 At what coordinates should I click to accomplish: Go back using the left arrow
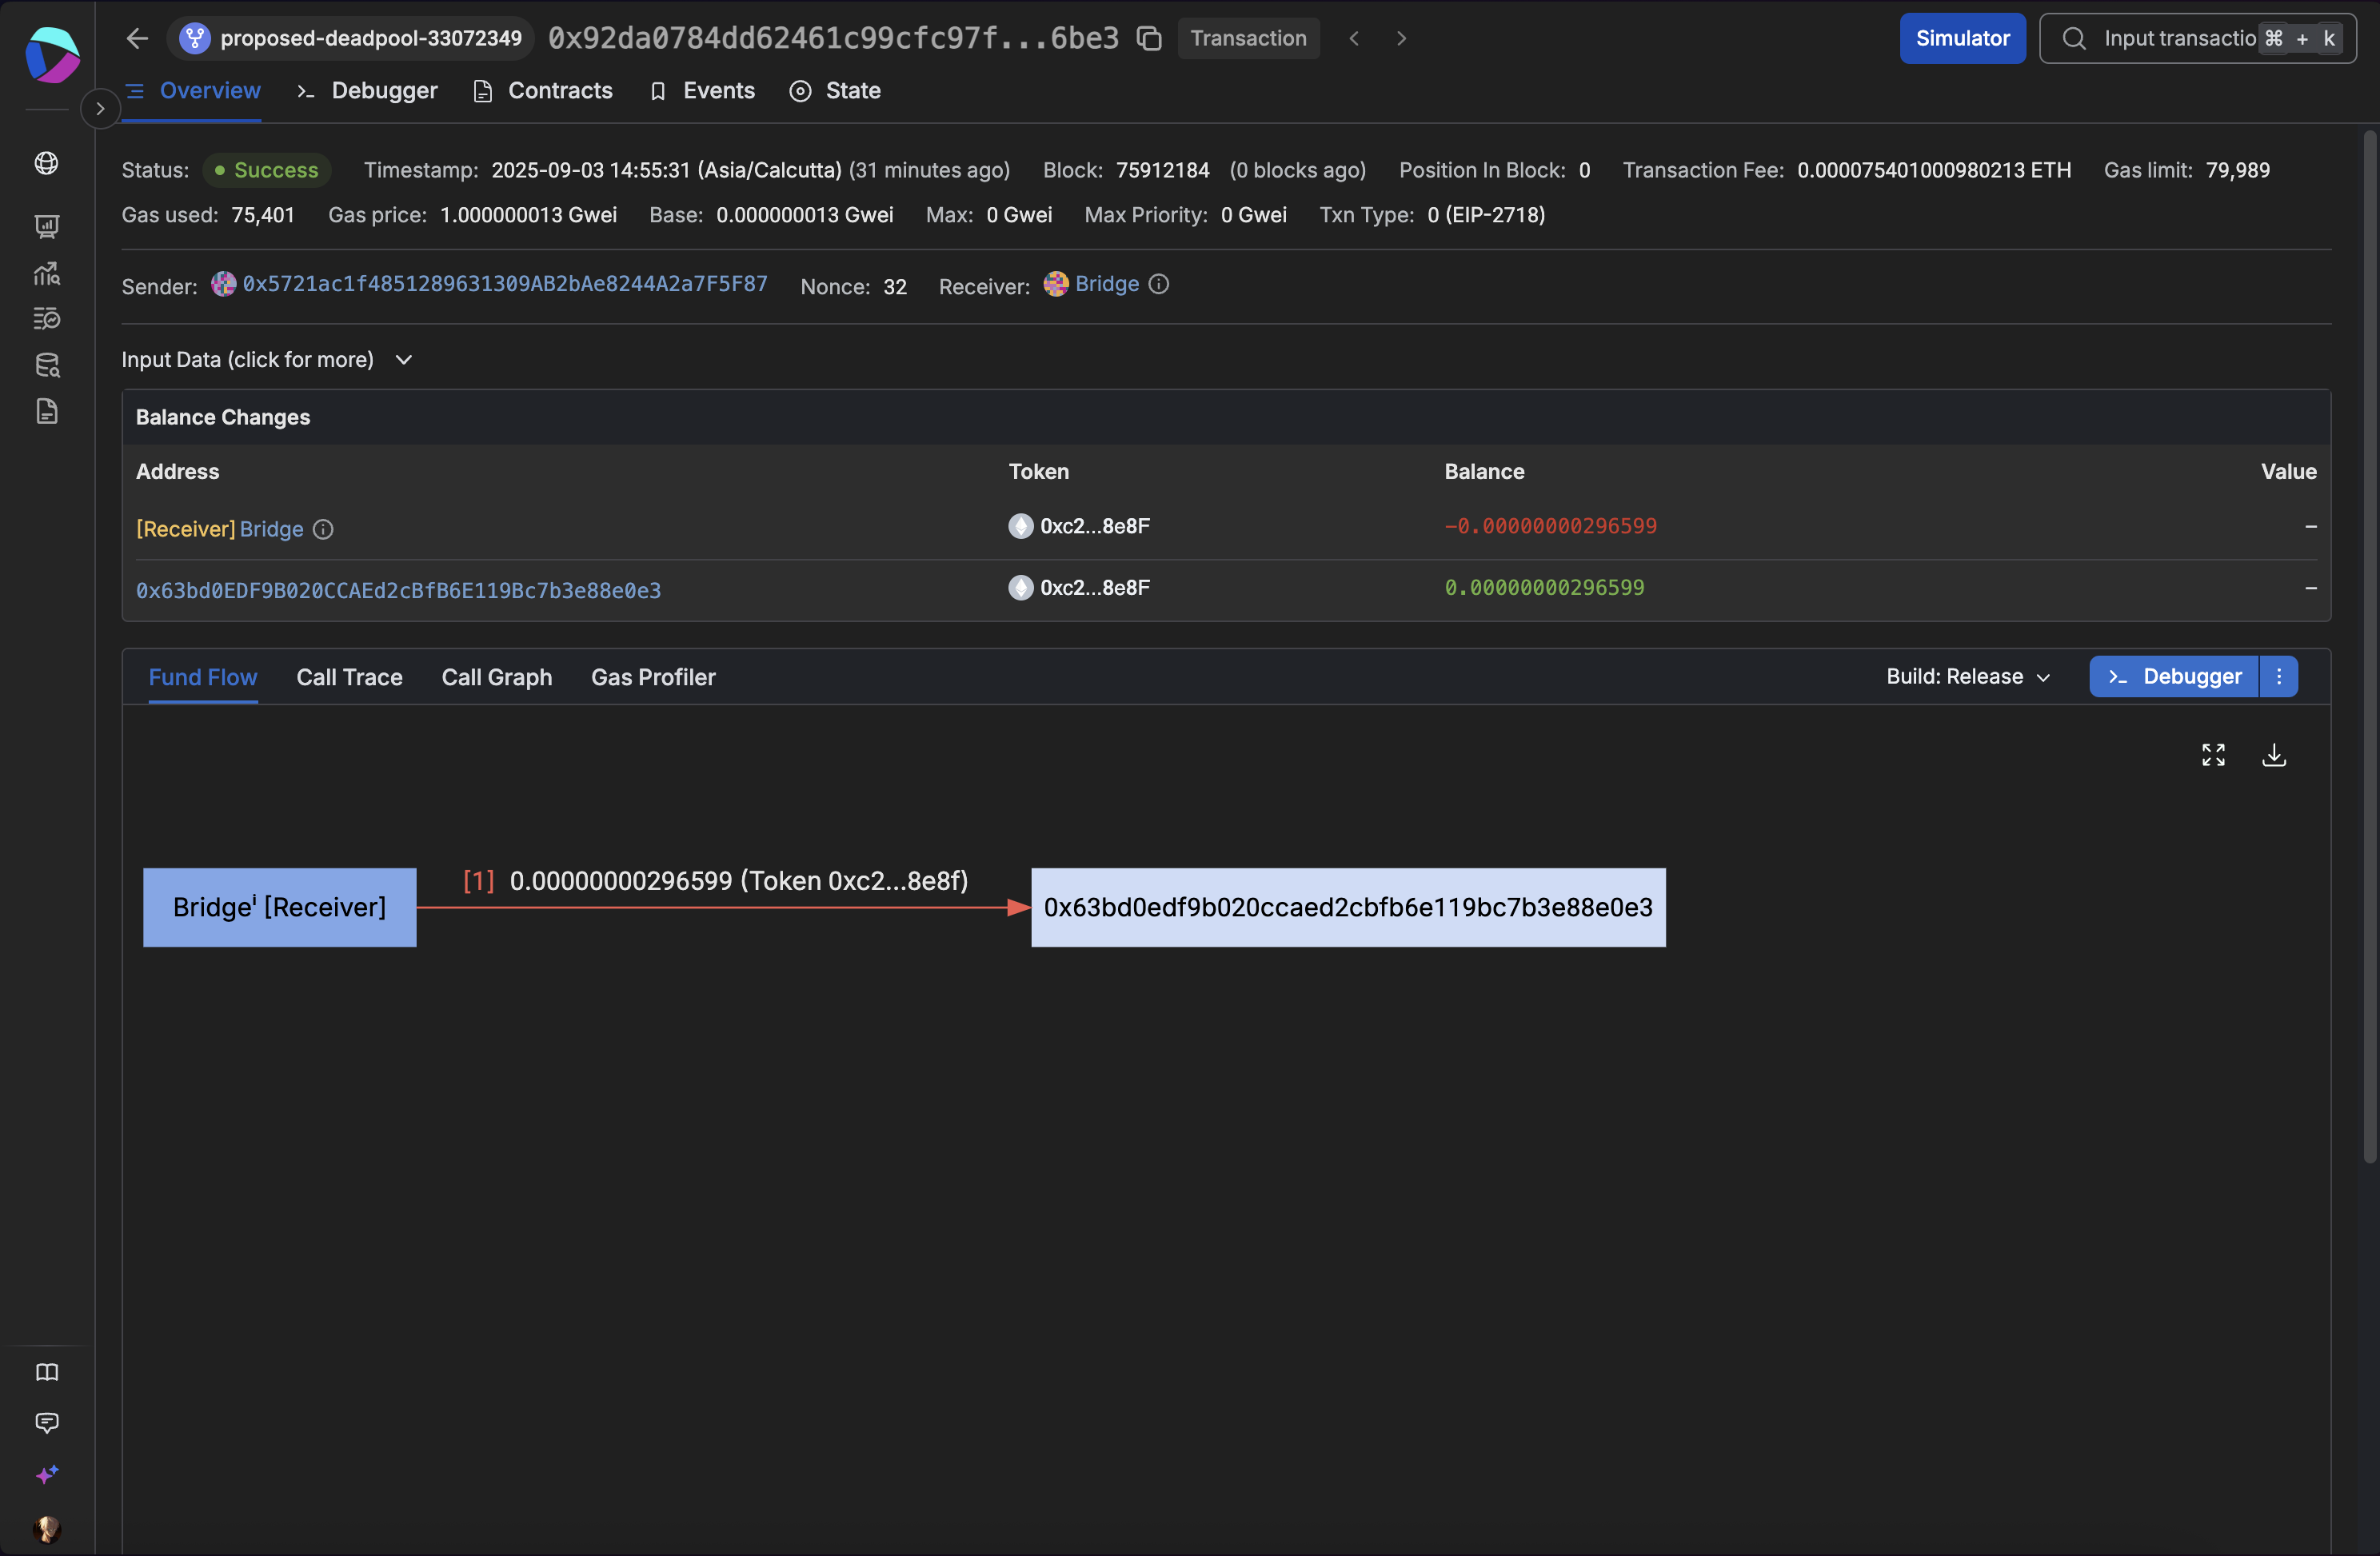coord(138,38)
